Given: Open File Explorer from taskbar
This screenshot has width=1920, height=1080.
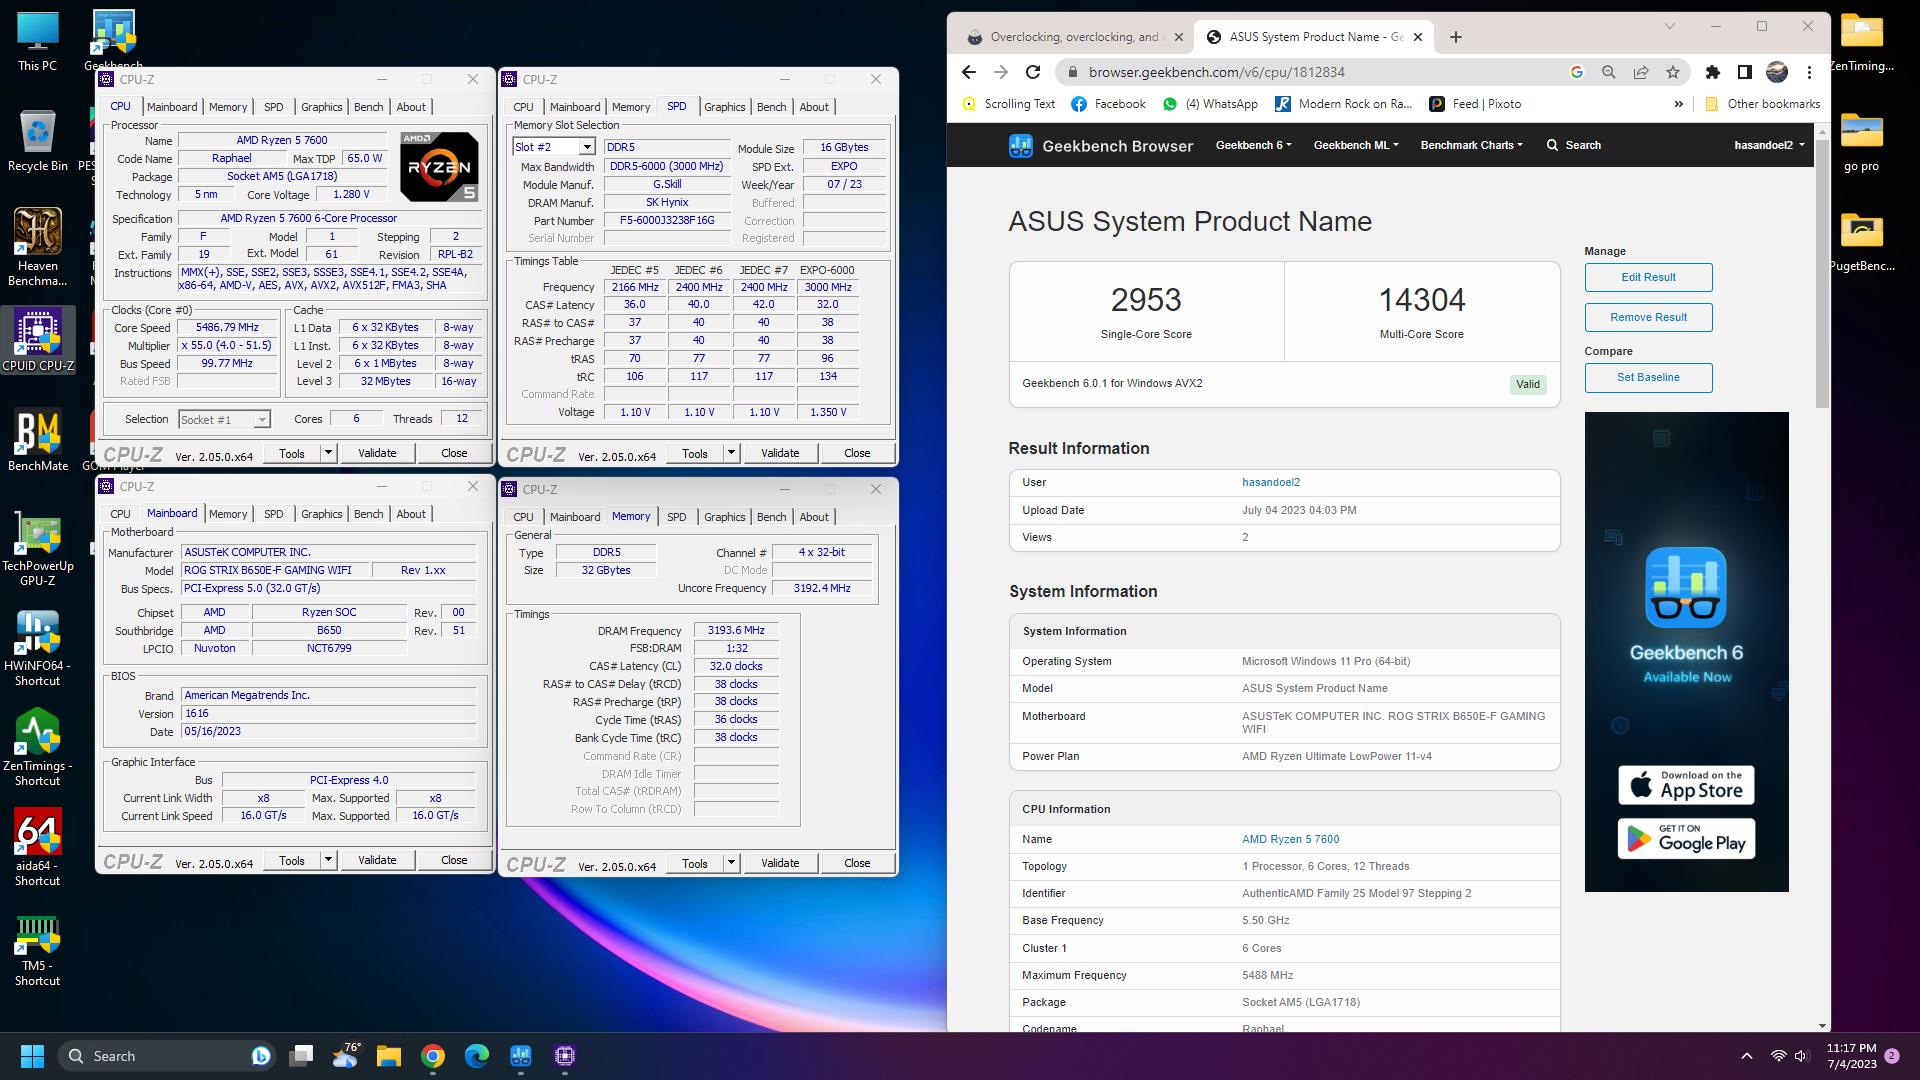Looking at the screenshot, I should [388, 1056].
